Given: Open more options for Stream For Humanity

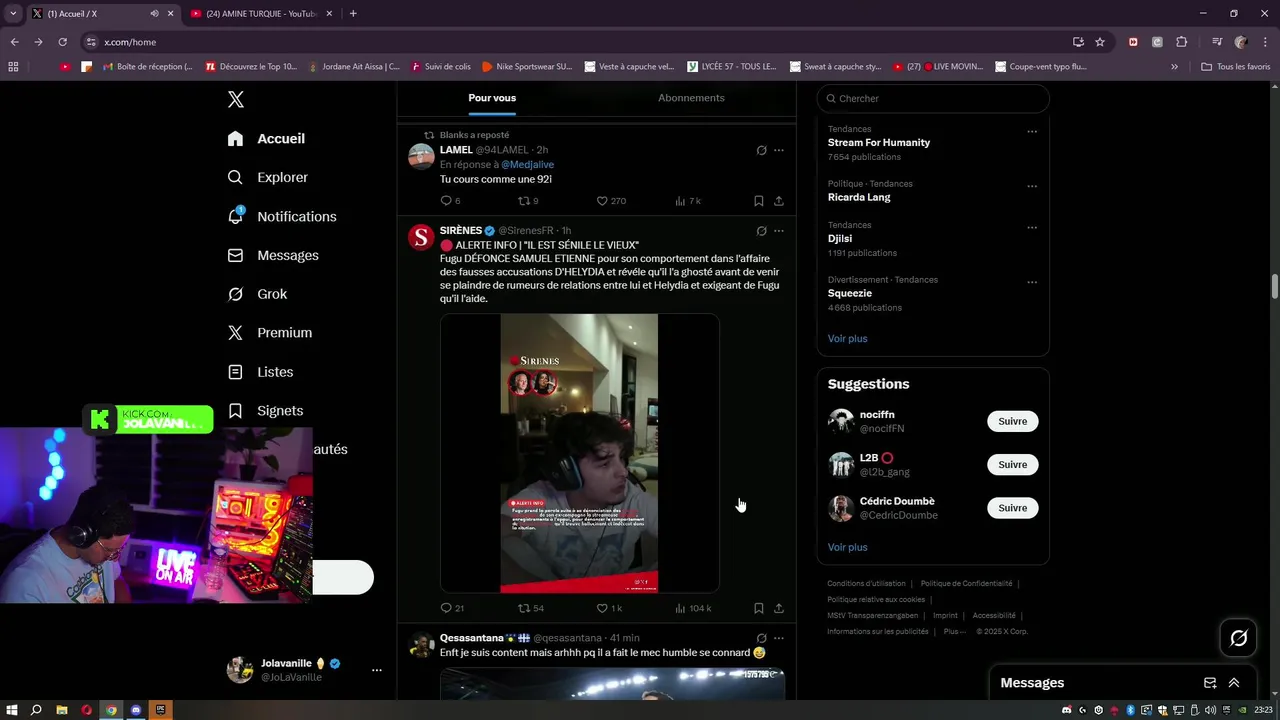Looking at the screenshot, I should [1032, 131].
